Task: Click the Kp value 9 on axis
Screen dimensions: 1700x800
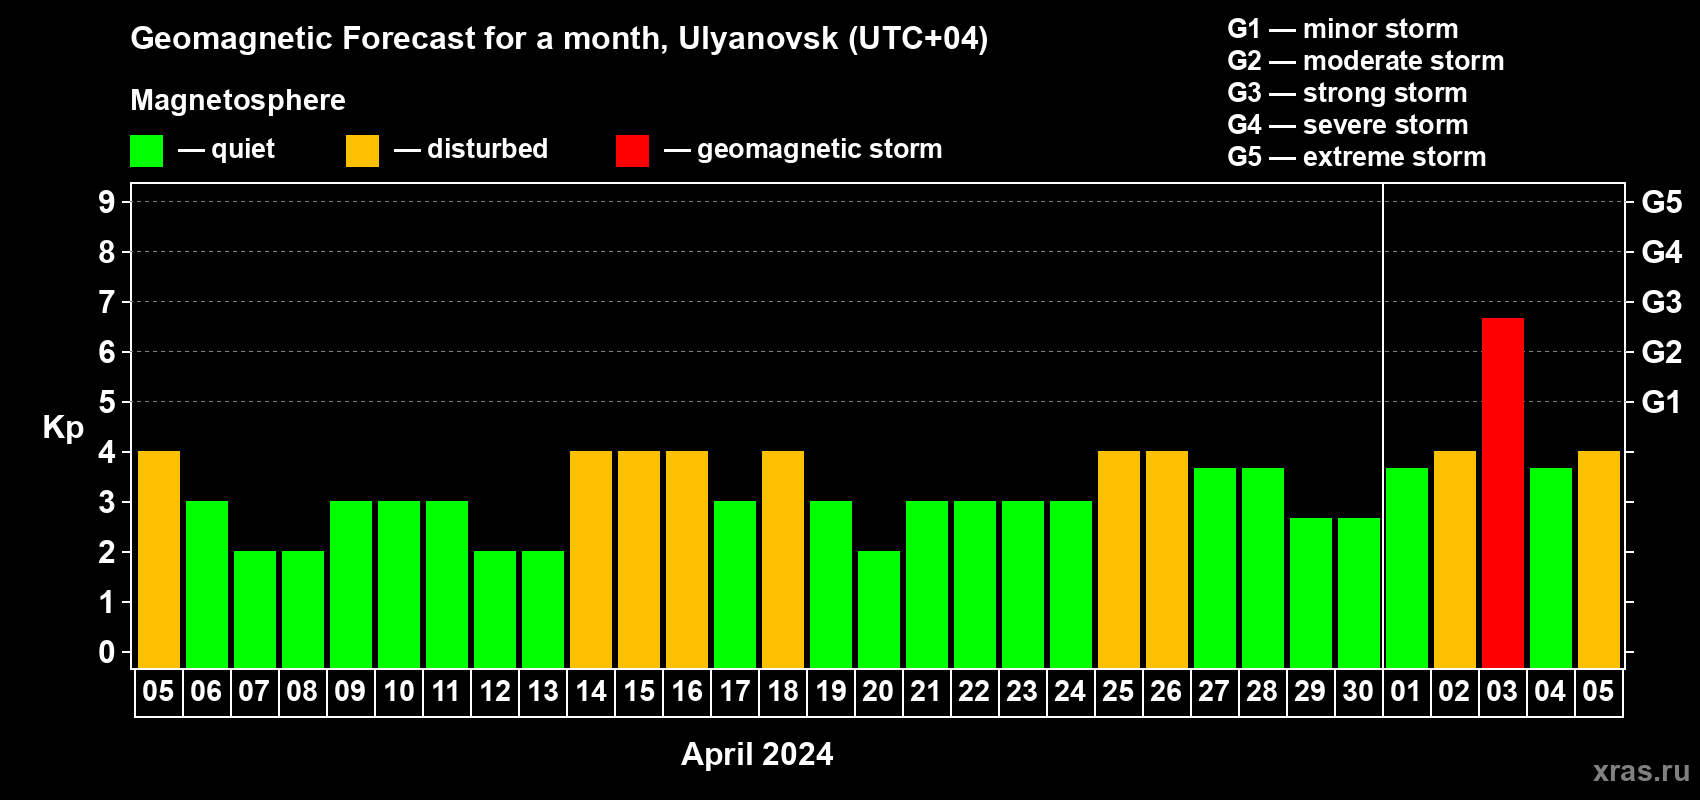Action: [107, 202]
